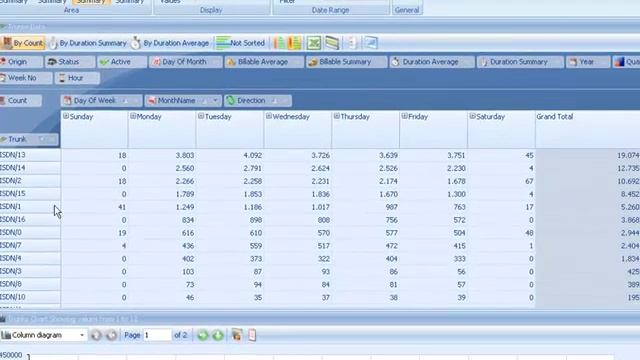Click the Sunday cell showing 41
Viewport: 640px width, 360px height.
tap(94, 207)
